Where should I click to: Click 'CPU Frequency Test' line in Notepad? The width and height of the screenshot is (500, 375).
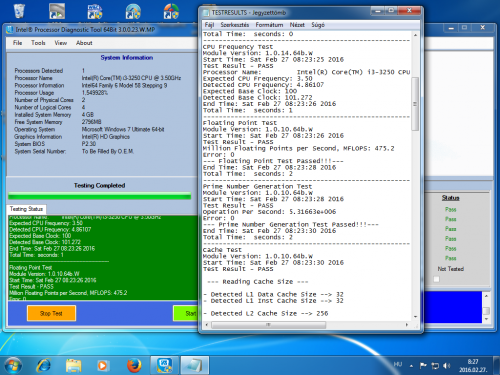pyautogui.click(x=238, y=47)
